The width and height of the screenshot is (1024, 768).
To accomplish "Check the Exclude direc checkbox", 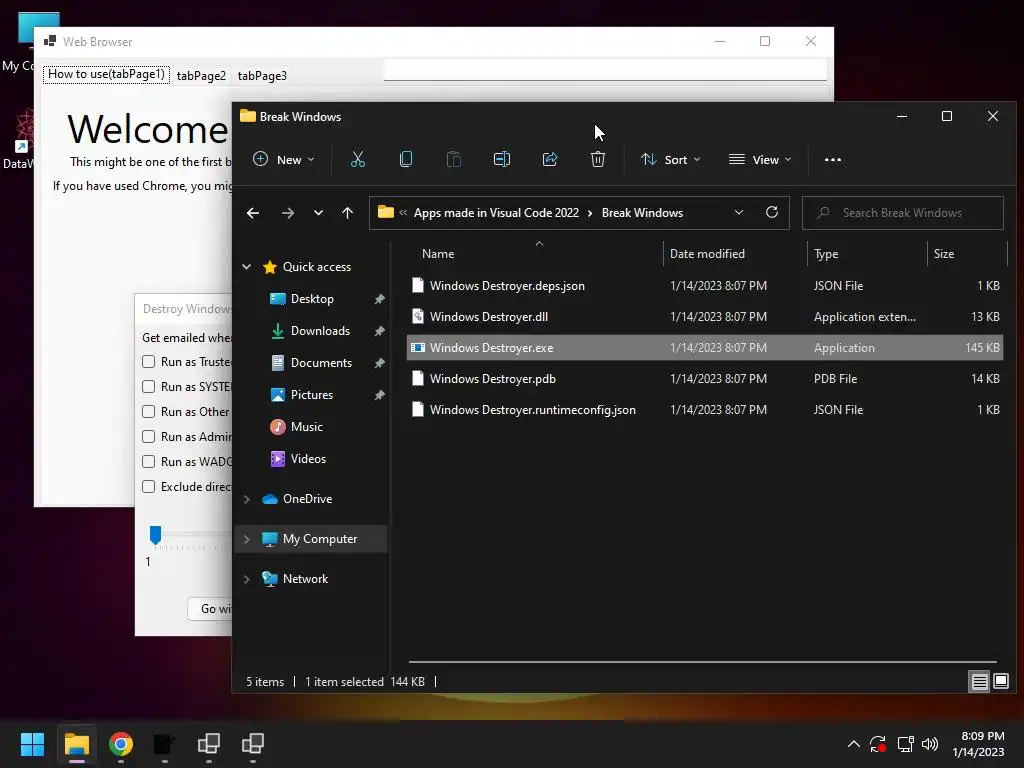I will [x=149, y=487].
